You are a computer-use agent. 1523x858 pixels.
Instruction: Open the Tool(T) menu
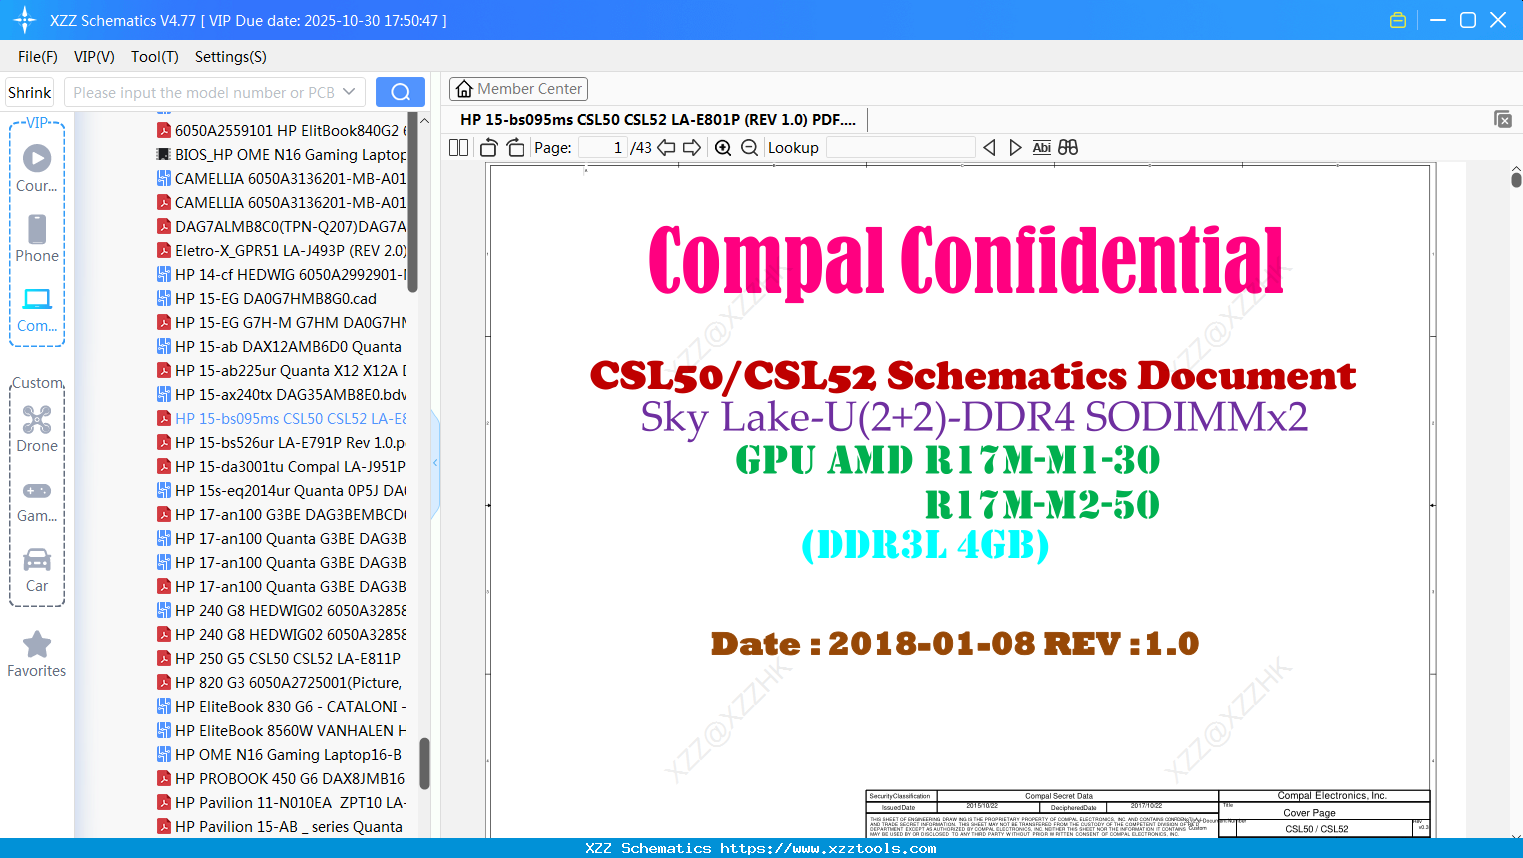pos(155,57)
